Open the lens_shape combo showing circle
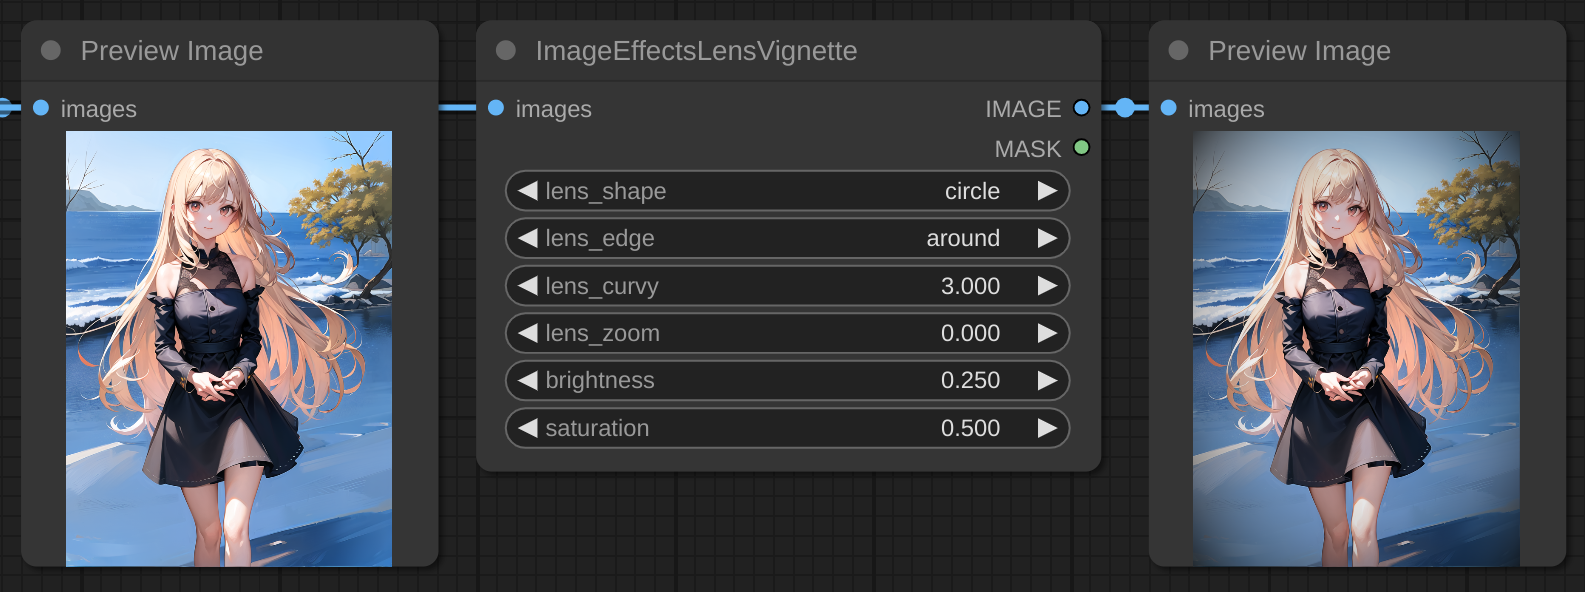Screen dimensions: 1585x592 click(787, 191)
